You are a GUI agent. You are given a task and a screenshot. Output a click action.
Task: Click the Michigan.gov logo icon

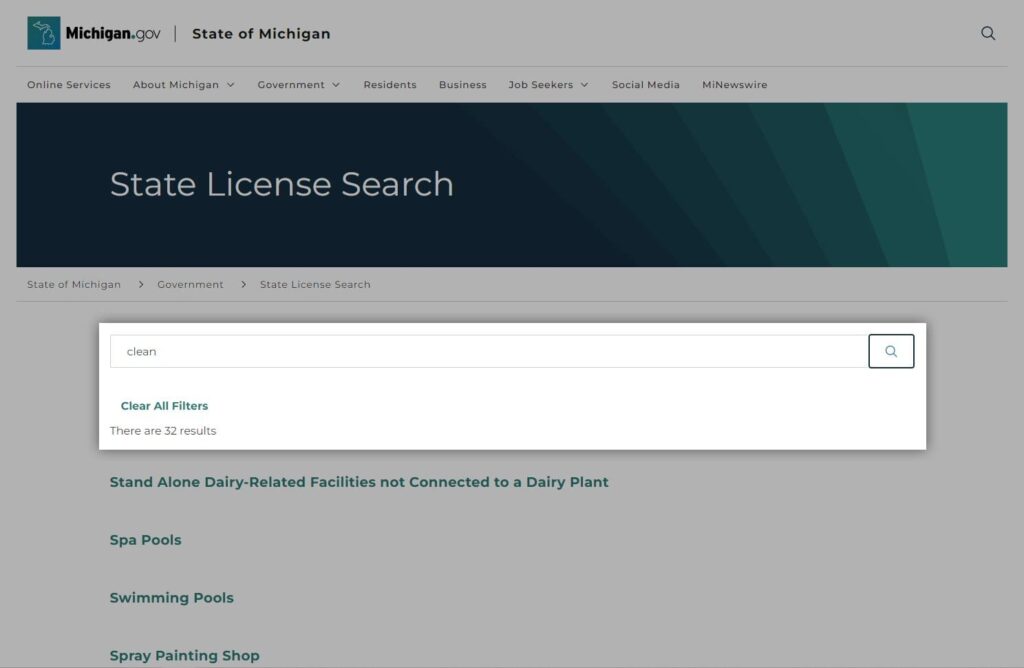pos(42,32)
